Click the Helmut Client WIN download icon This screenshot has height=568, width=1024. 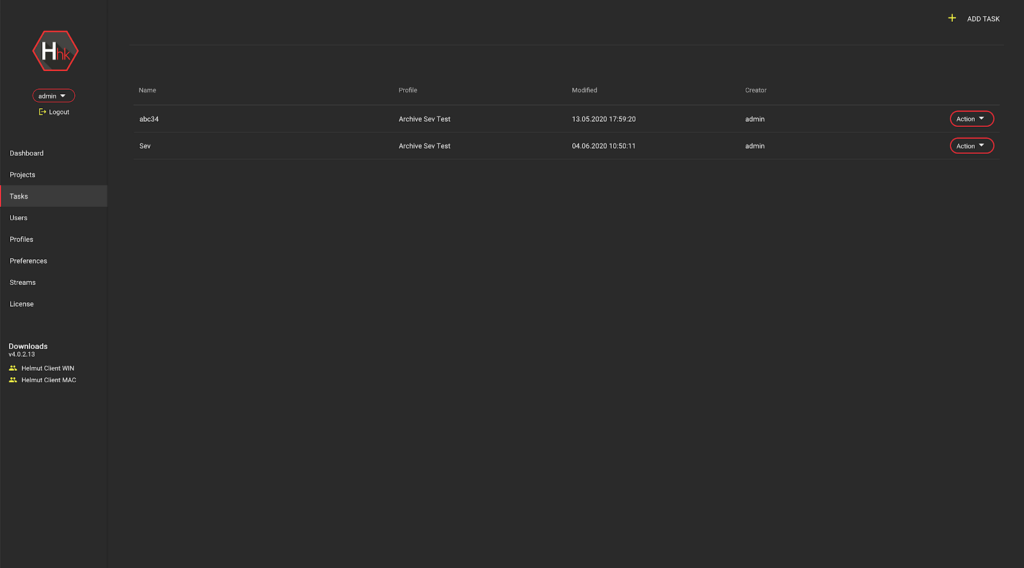[13, 368]
